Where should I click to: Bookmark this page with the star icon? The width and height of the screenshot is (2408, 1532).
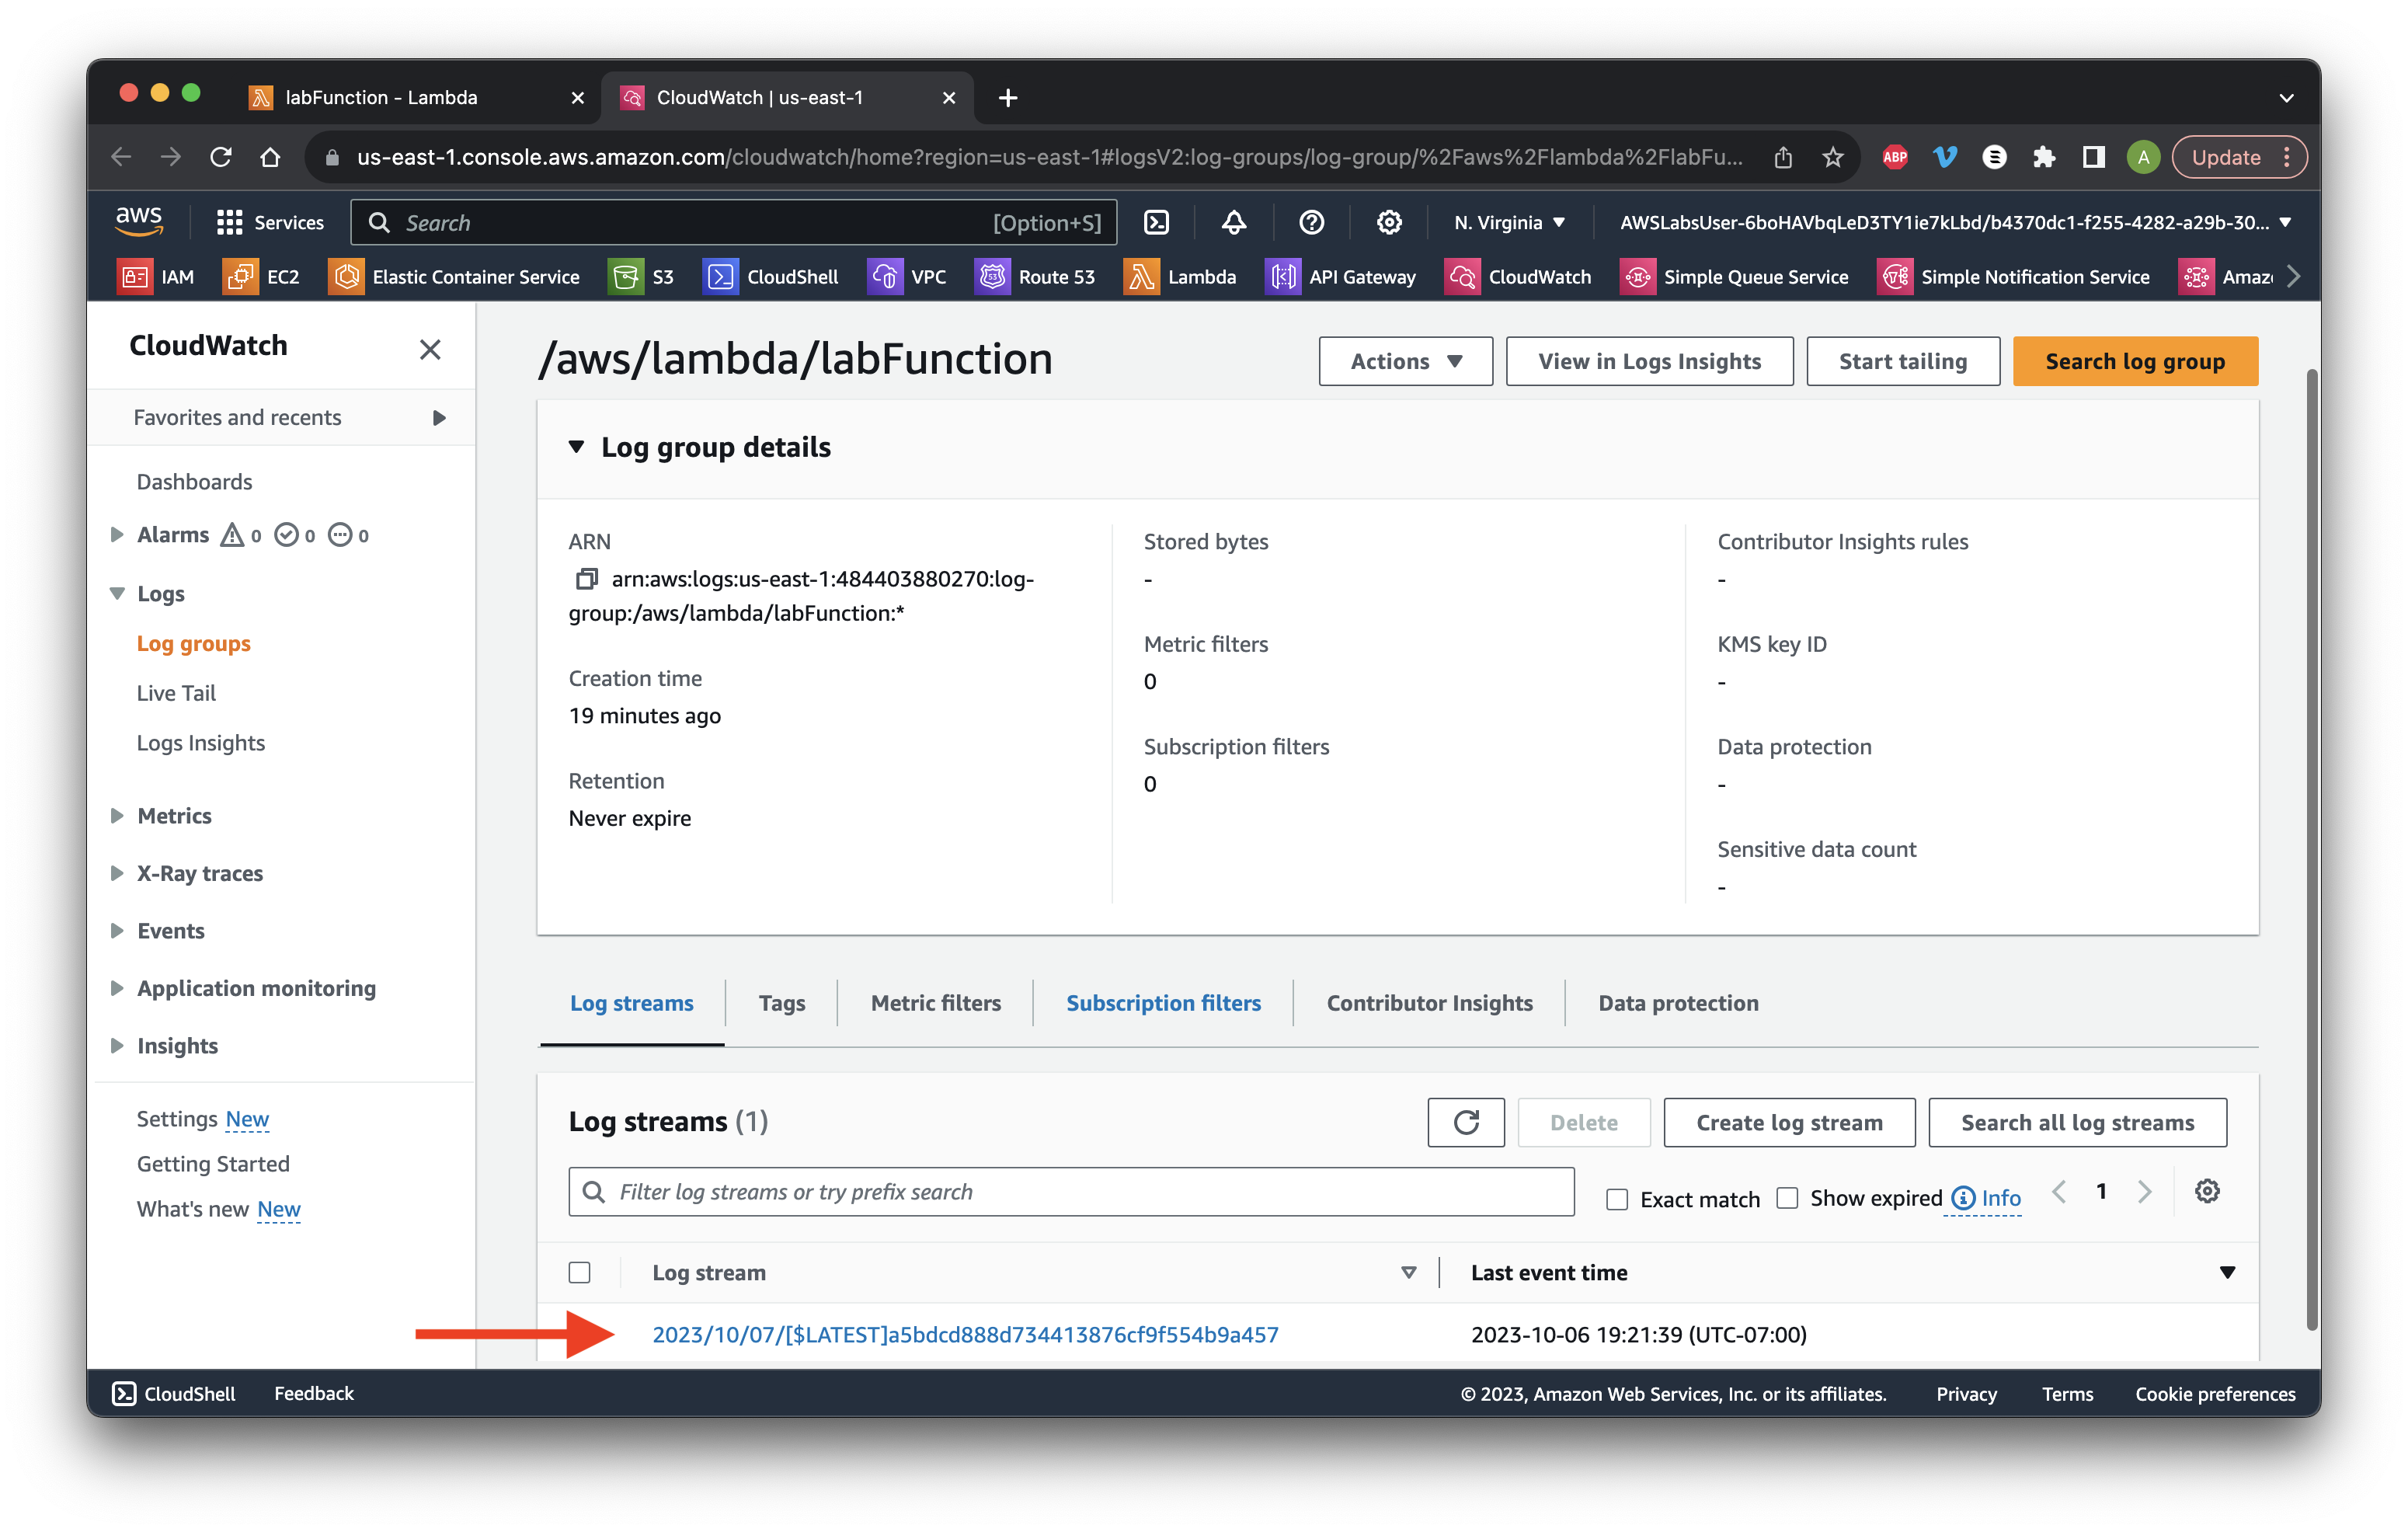pyautogui.click(x=1832, y=157)
